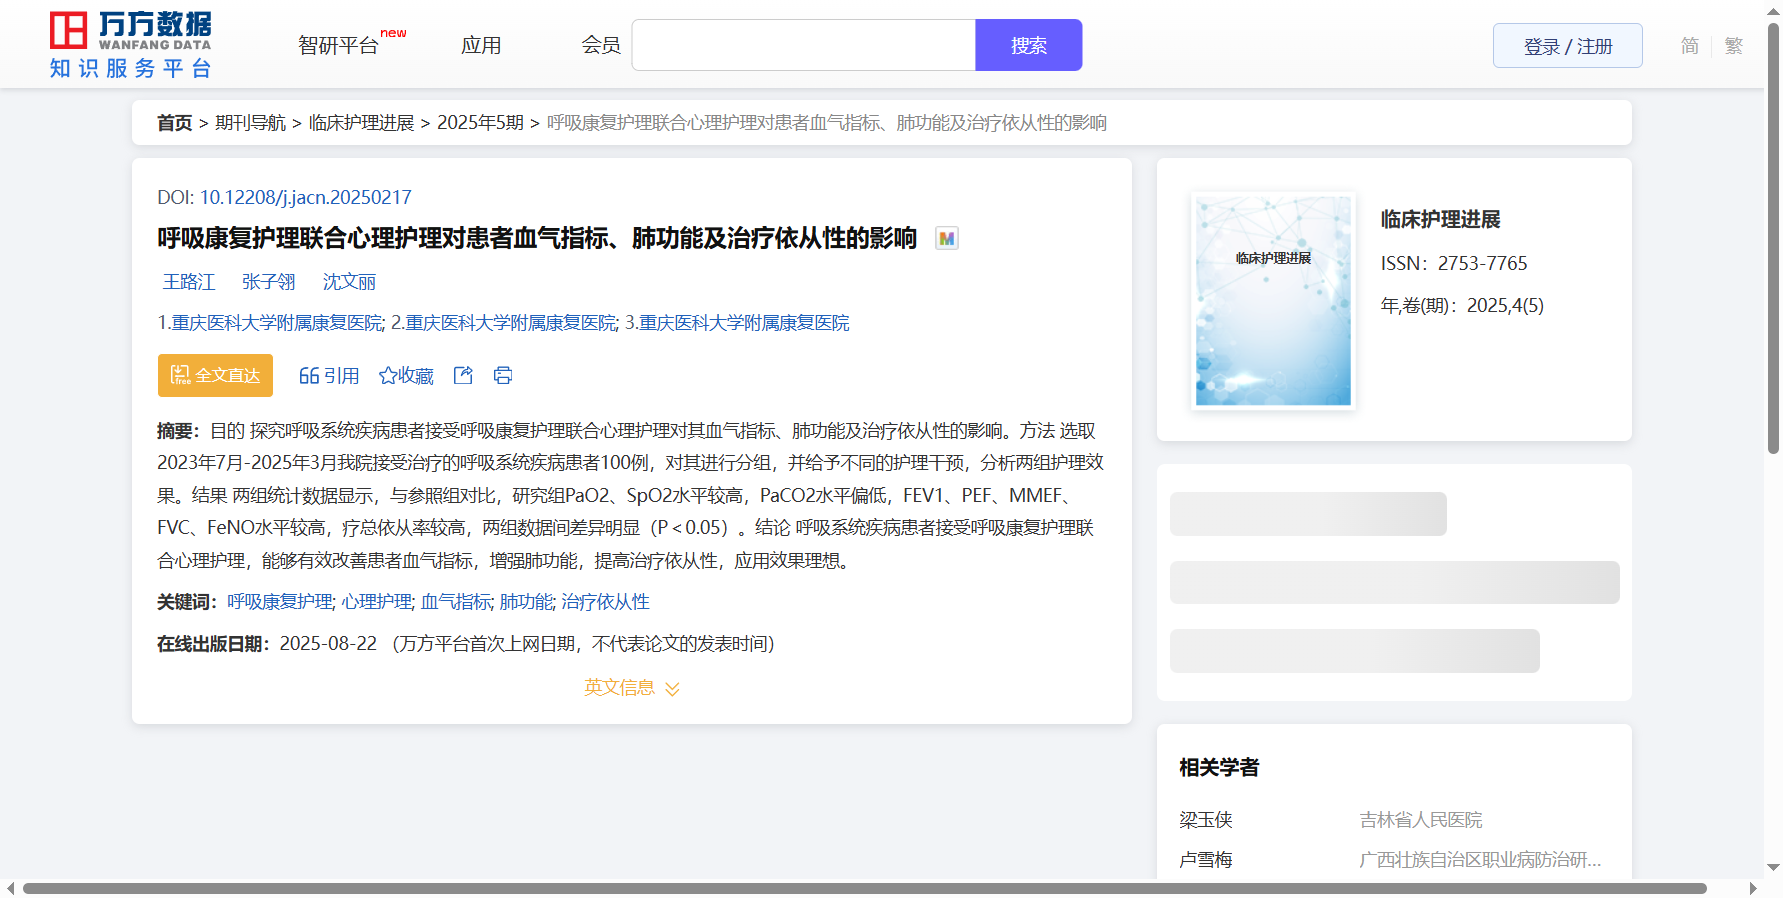Click the vertical scrollbar thumb
The width and height of the screenshot is (1783, 898).
pos(1774,238)
